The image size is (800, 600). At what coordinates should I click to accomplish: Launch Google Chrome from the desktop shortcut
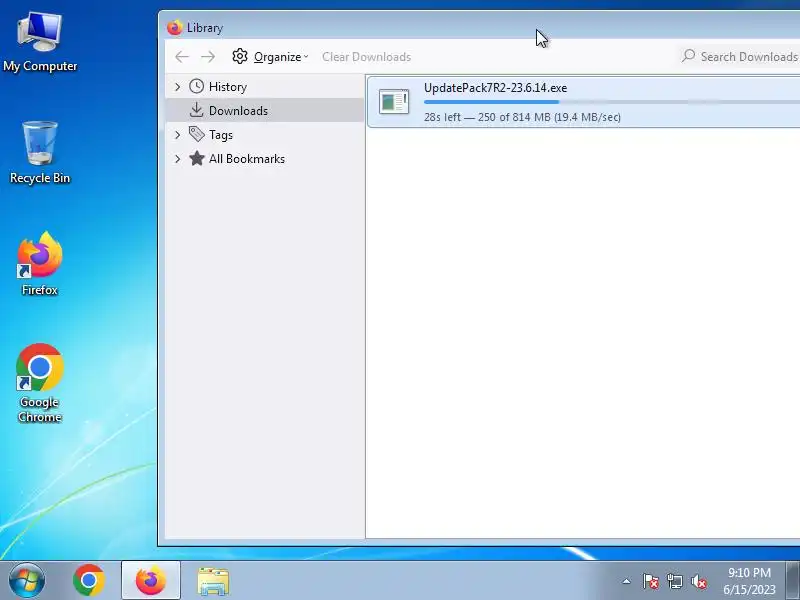pos(40,383)
